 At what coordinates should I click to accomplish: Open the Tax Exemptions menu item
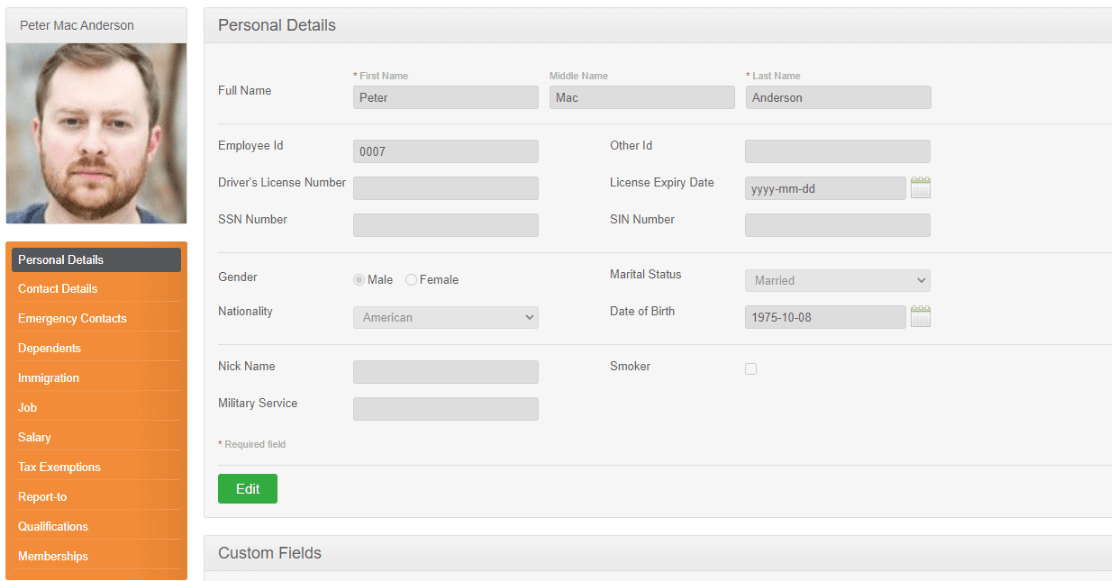(x=59, y=467)
